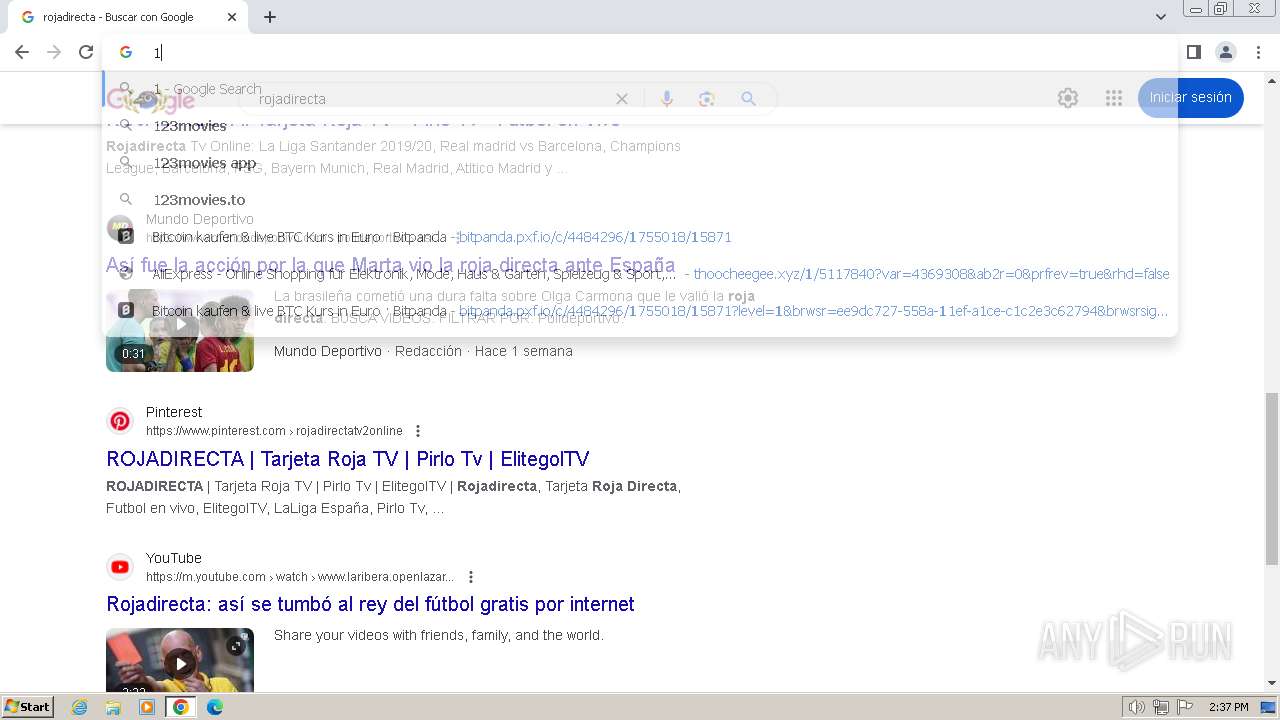Close the rojadirecta tab
This screenshot has height=720, width=1280.
232,17
